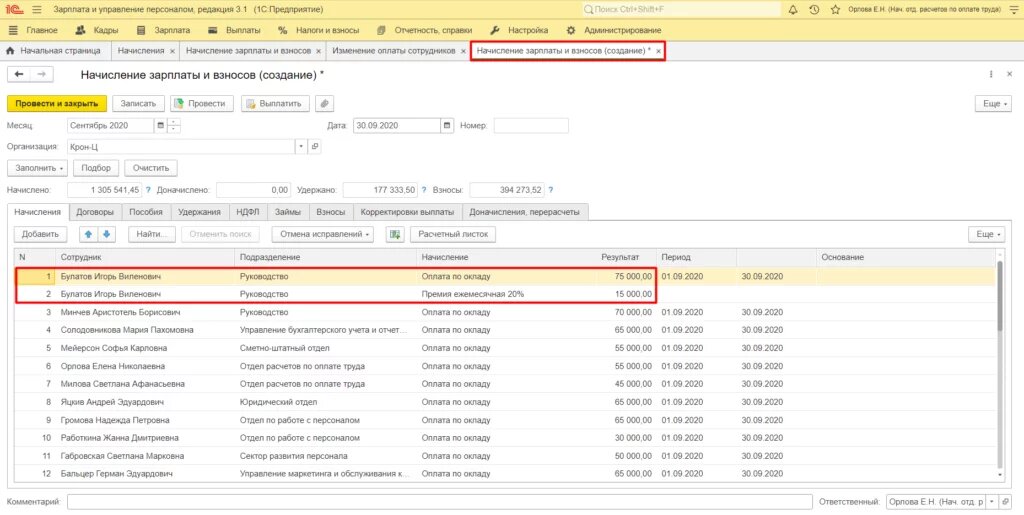Click the help question mark next to Начислено
The width and height of the screenshot is (1024, 515).
[148, 190]
